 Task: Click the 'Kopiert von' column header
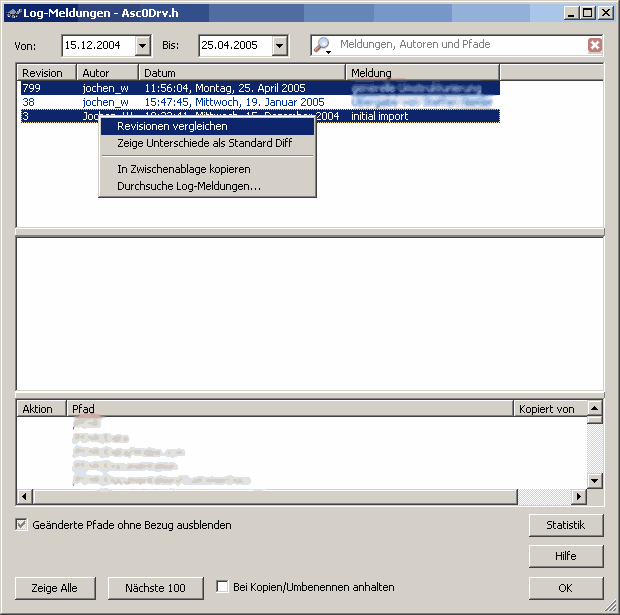click(550, 409)
